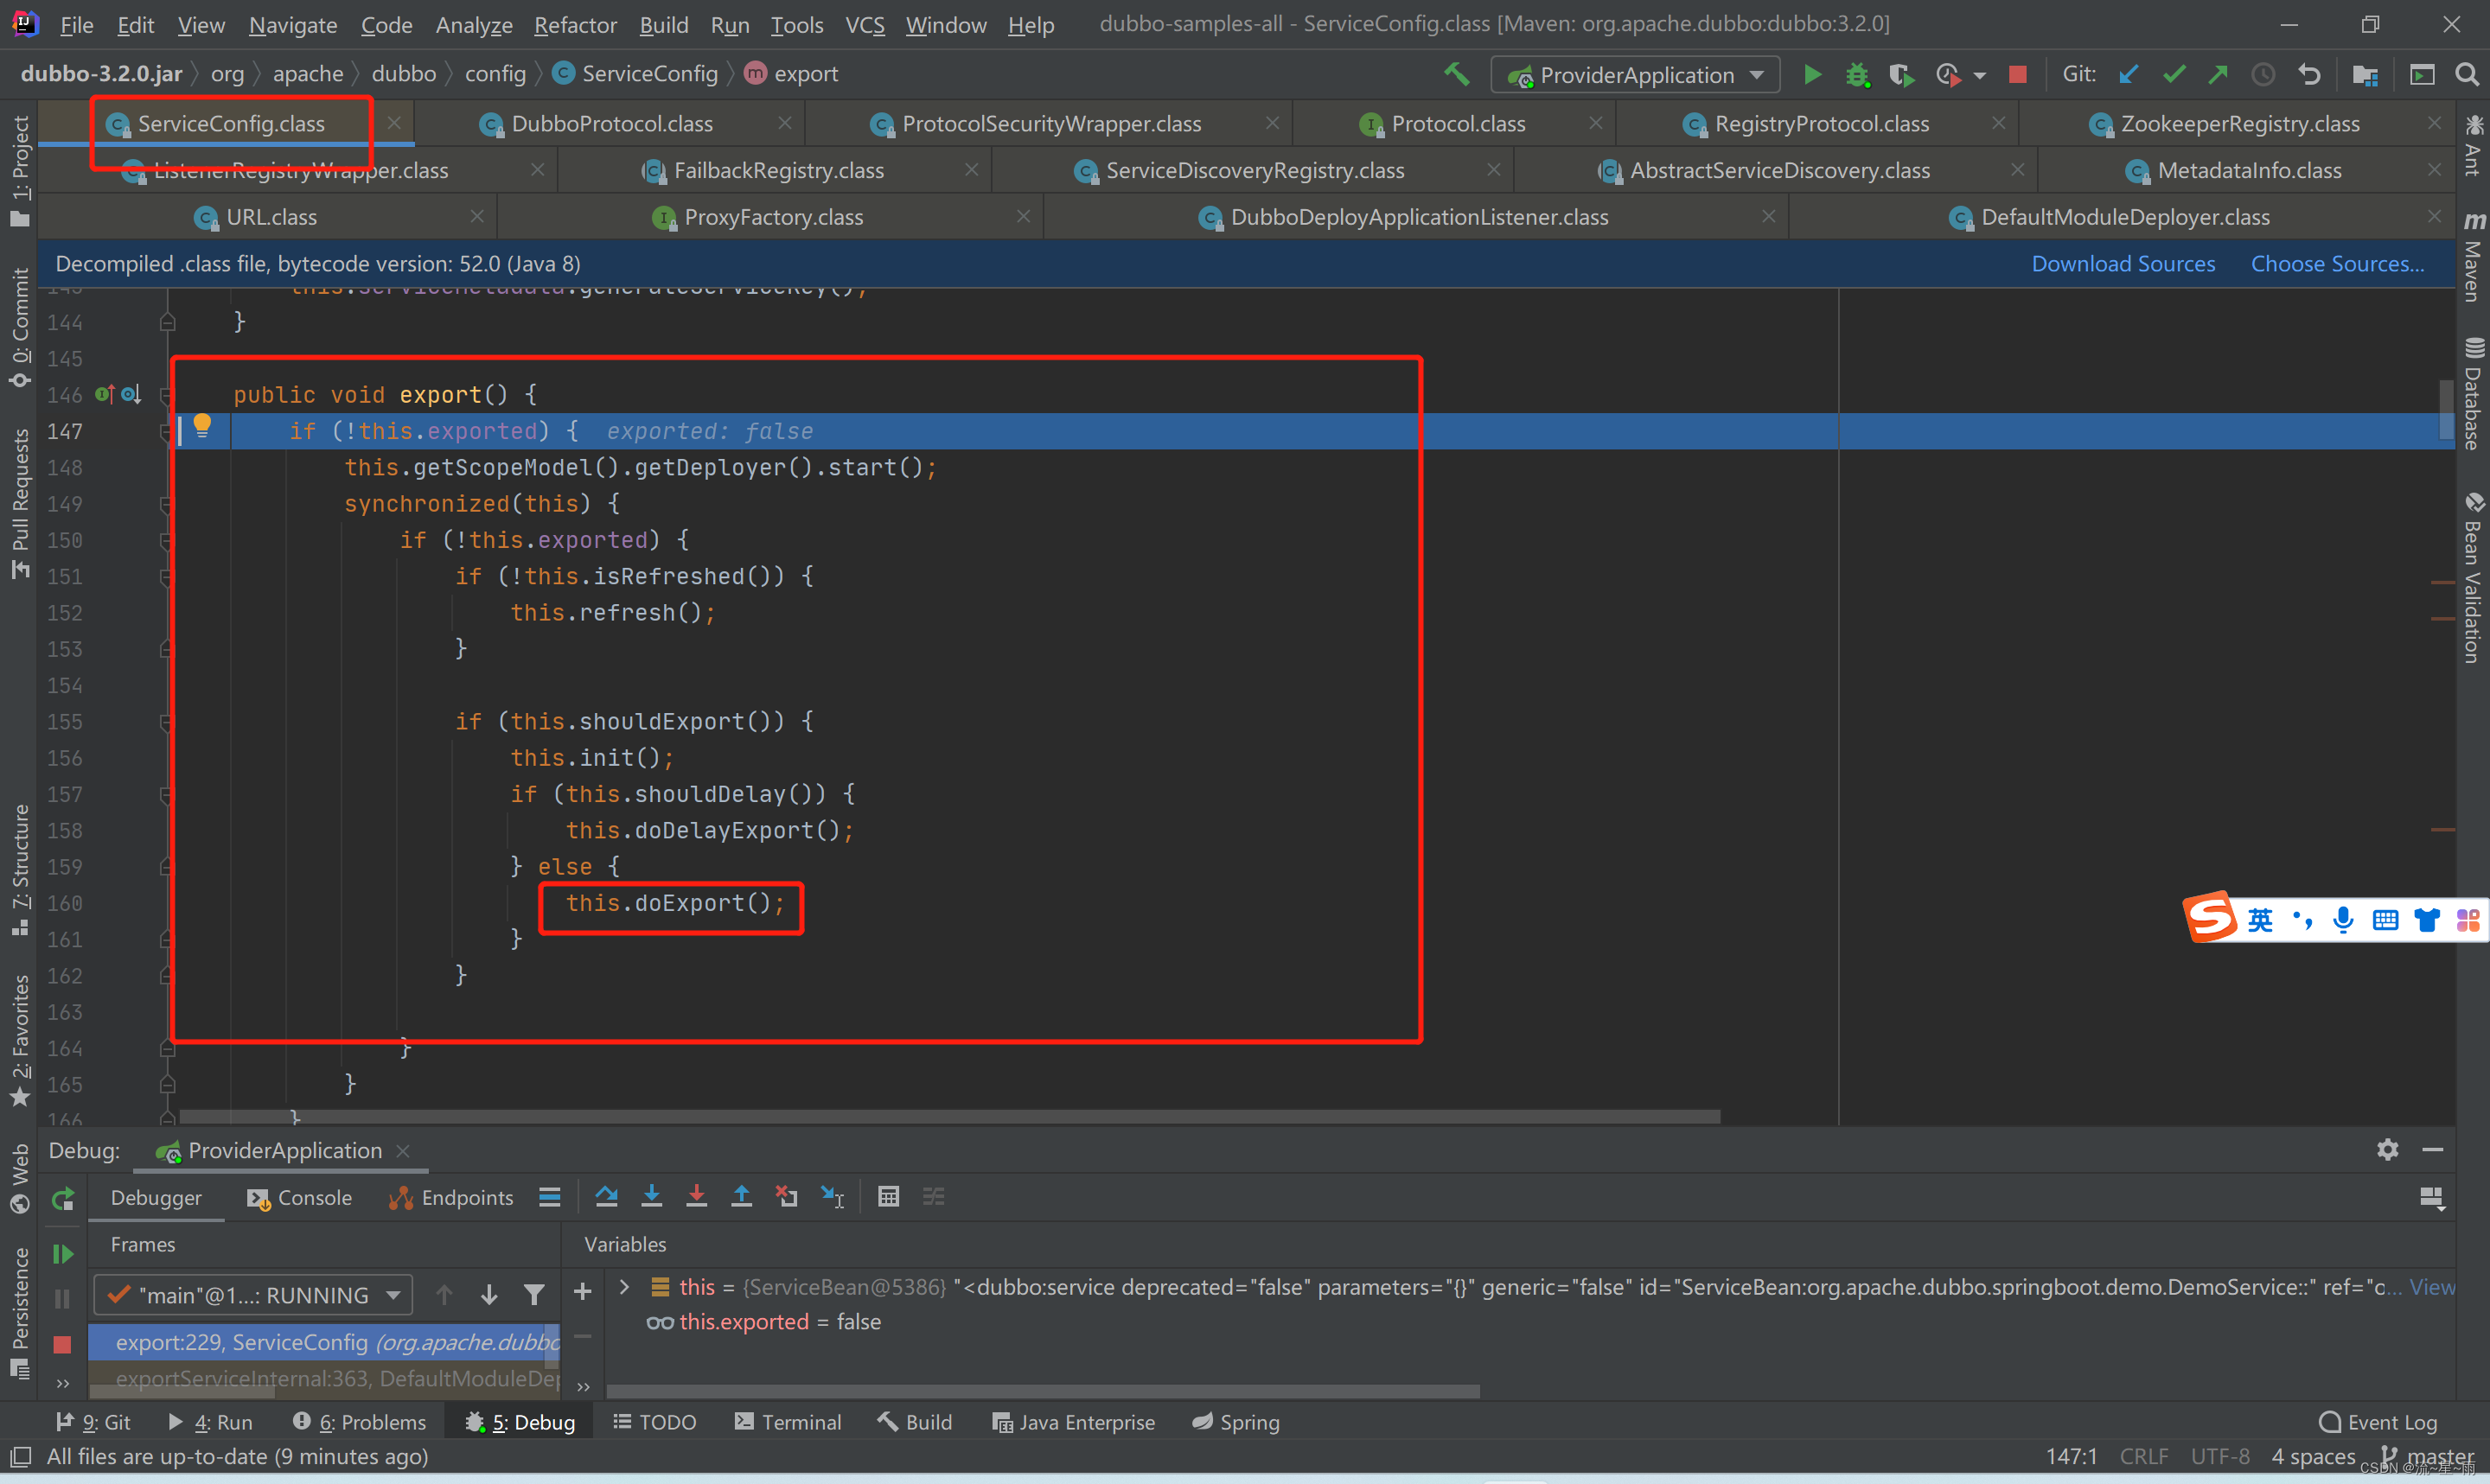Open the profiler run dropdown arrow

(1980, 76)
